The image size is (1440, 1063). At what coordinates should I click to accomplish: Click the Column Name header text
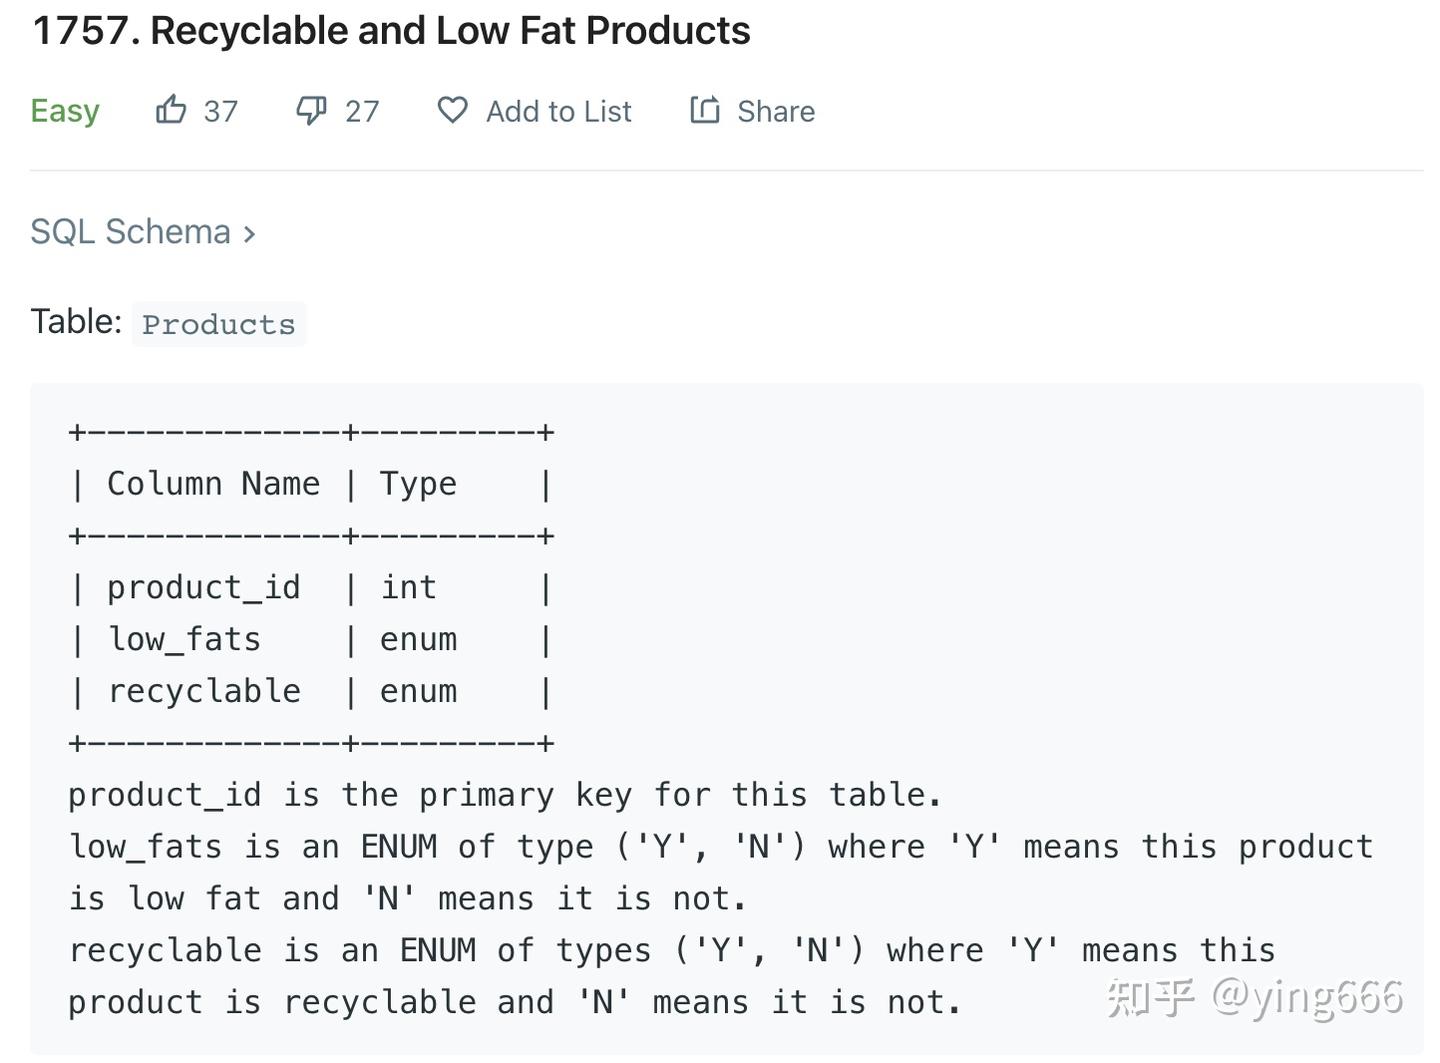point(213,484)
